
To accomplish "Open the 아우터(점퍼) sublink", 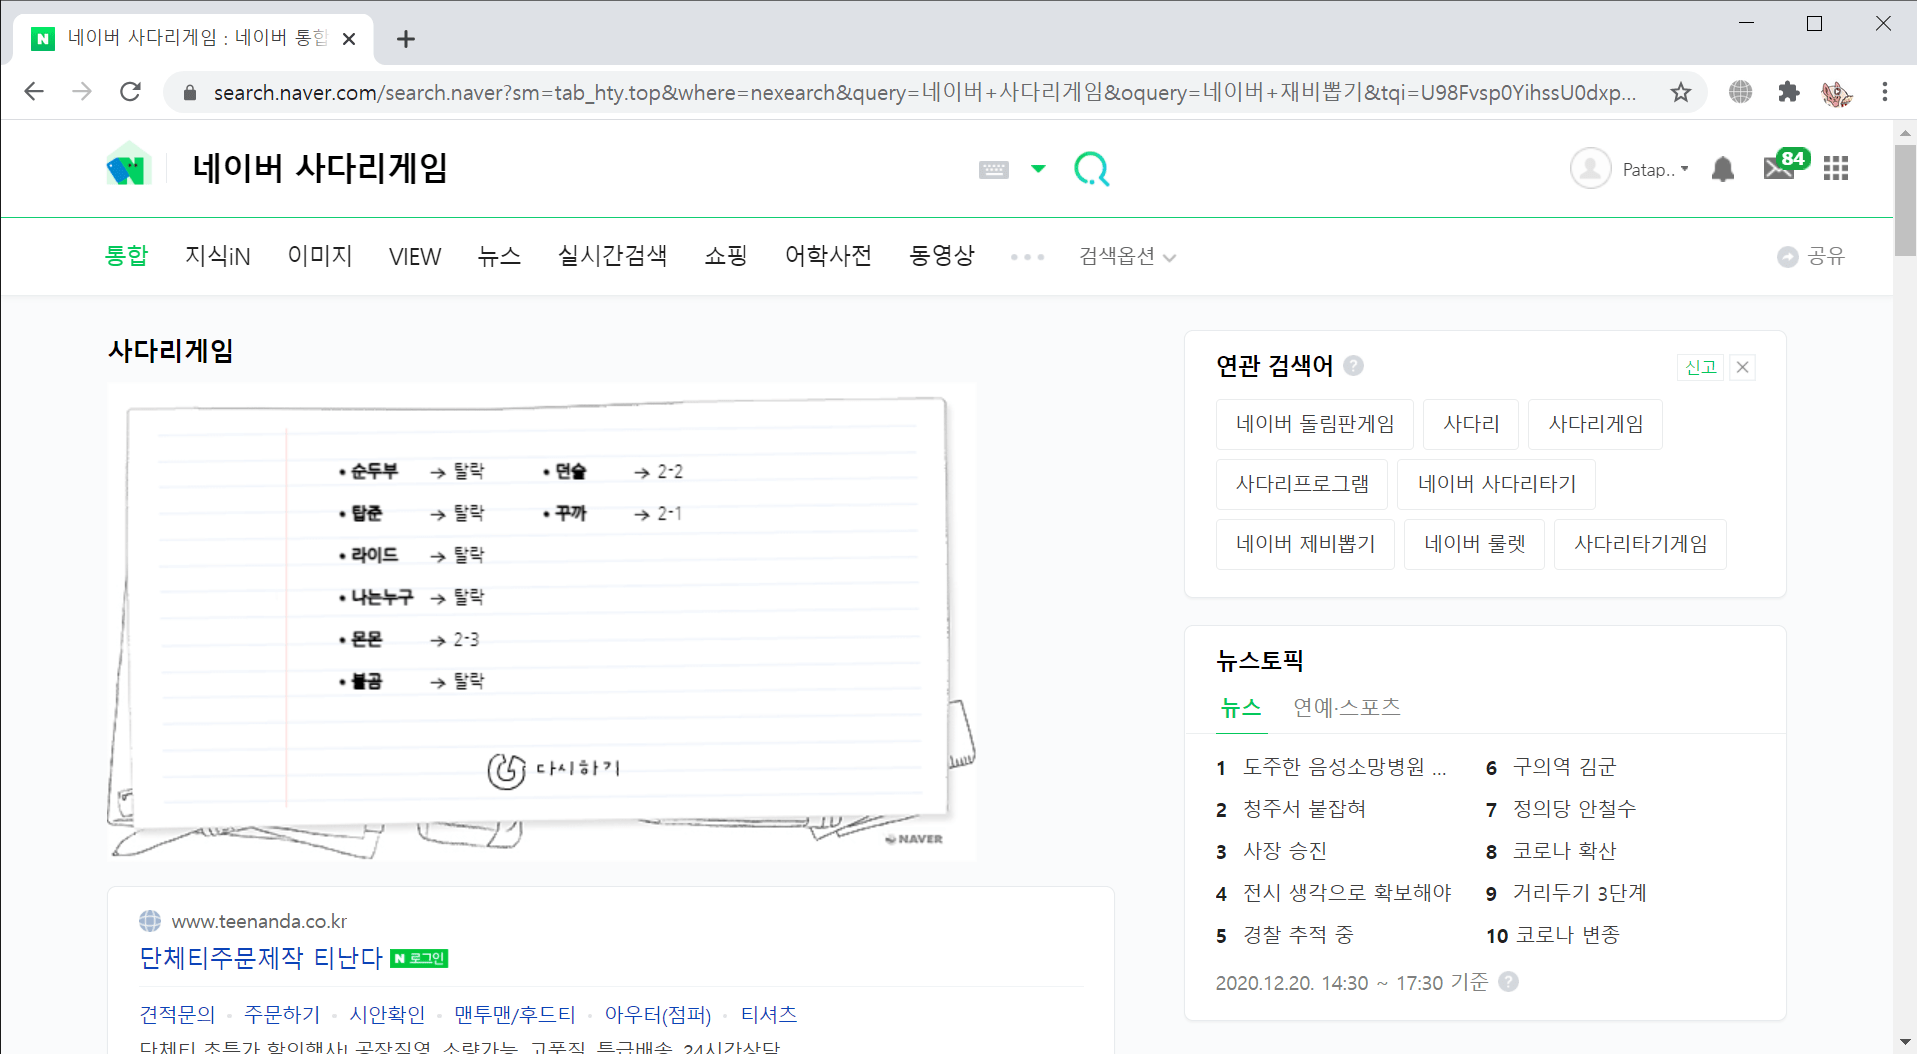I will point(657,1014).
